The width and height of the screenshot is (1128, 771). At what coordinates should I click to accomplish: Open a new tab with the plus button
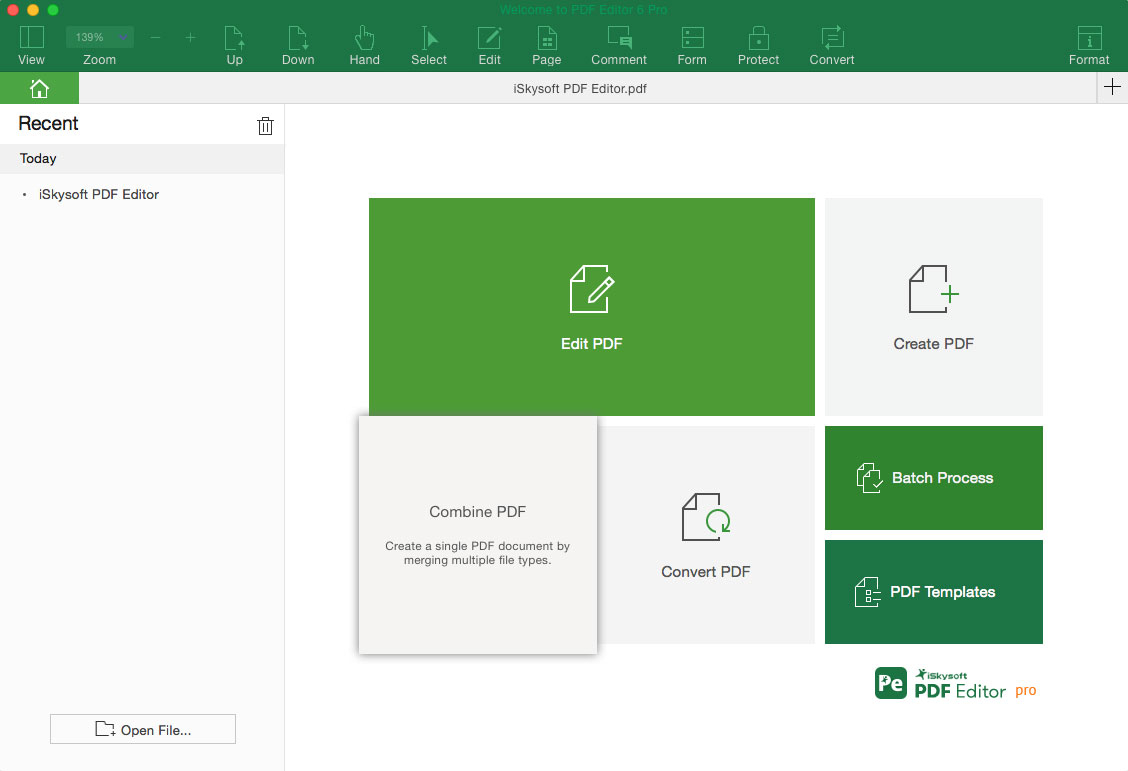click(x=1112, y=87)
